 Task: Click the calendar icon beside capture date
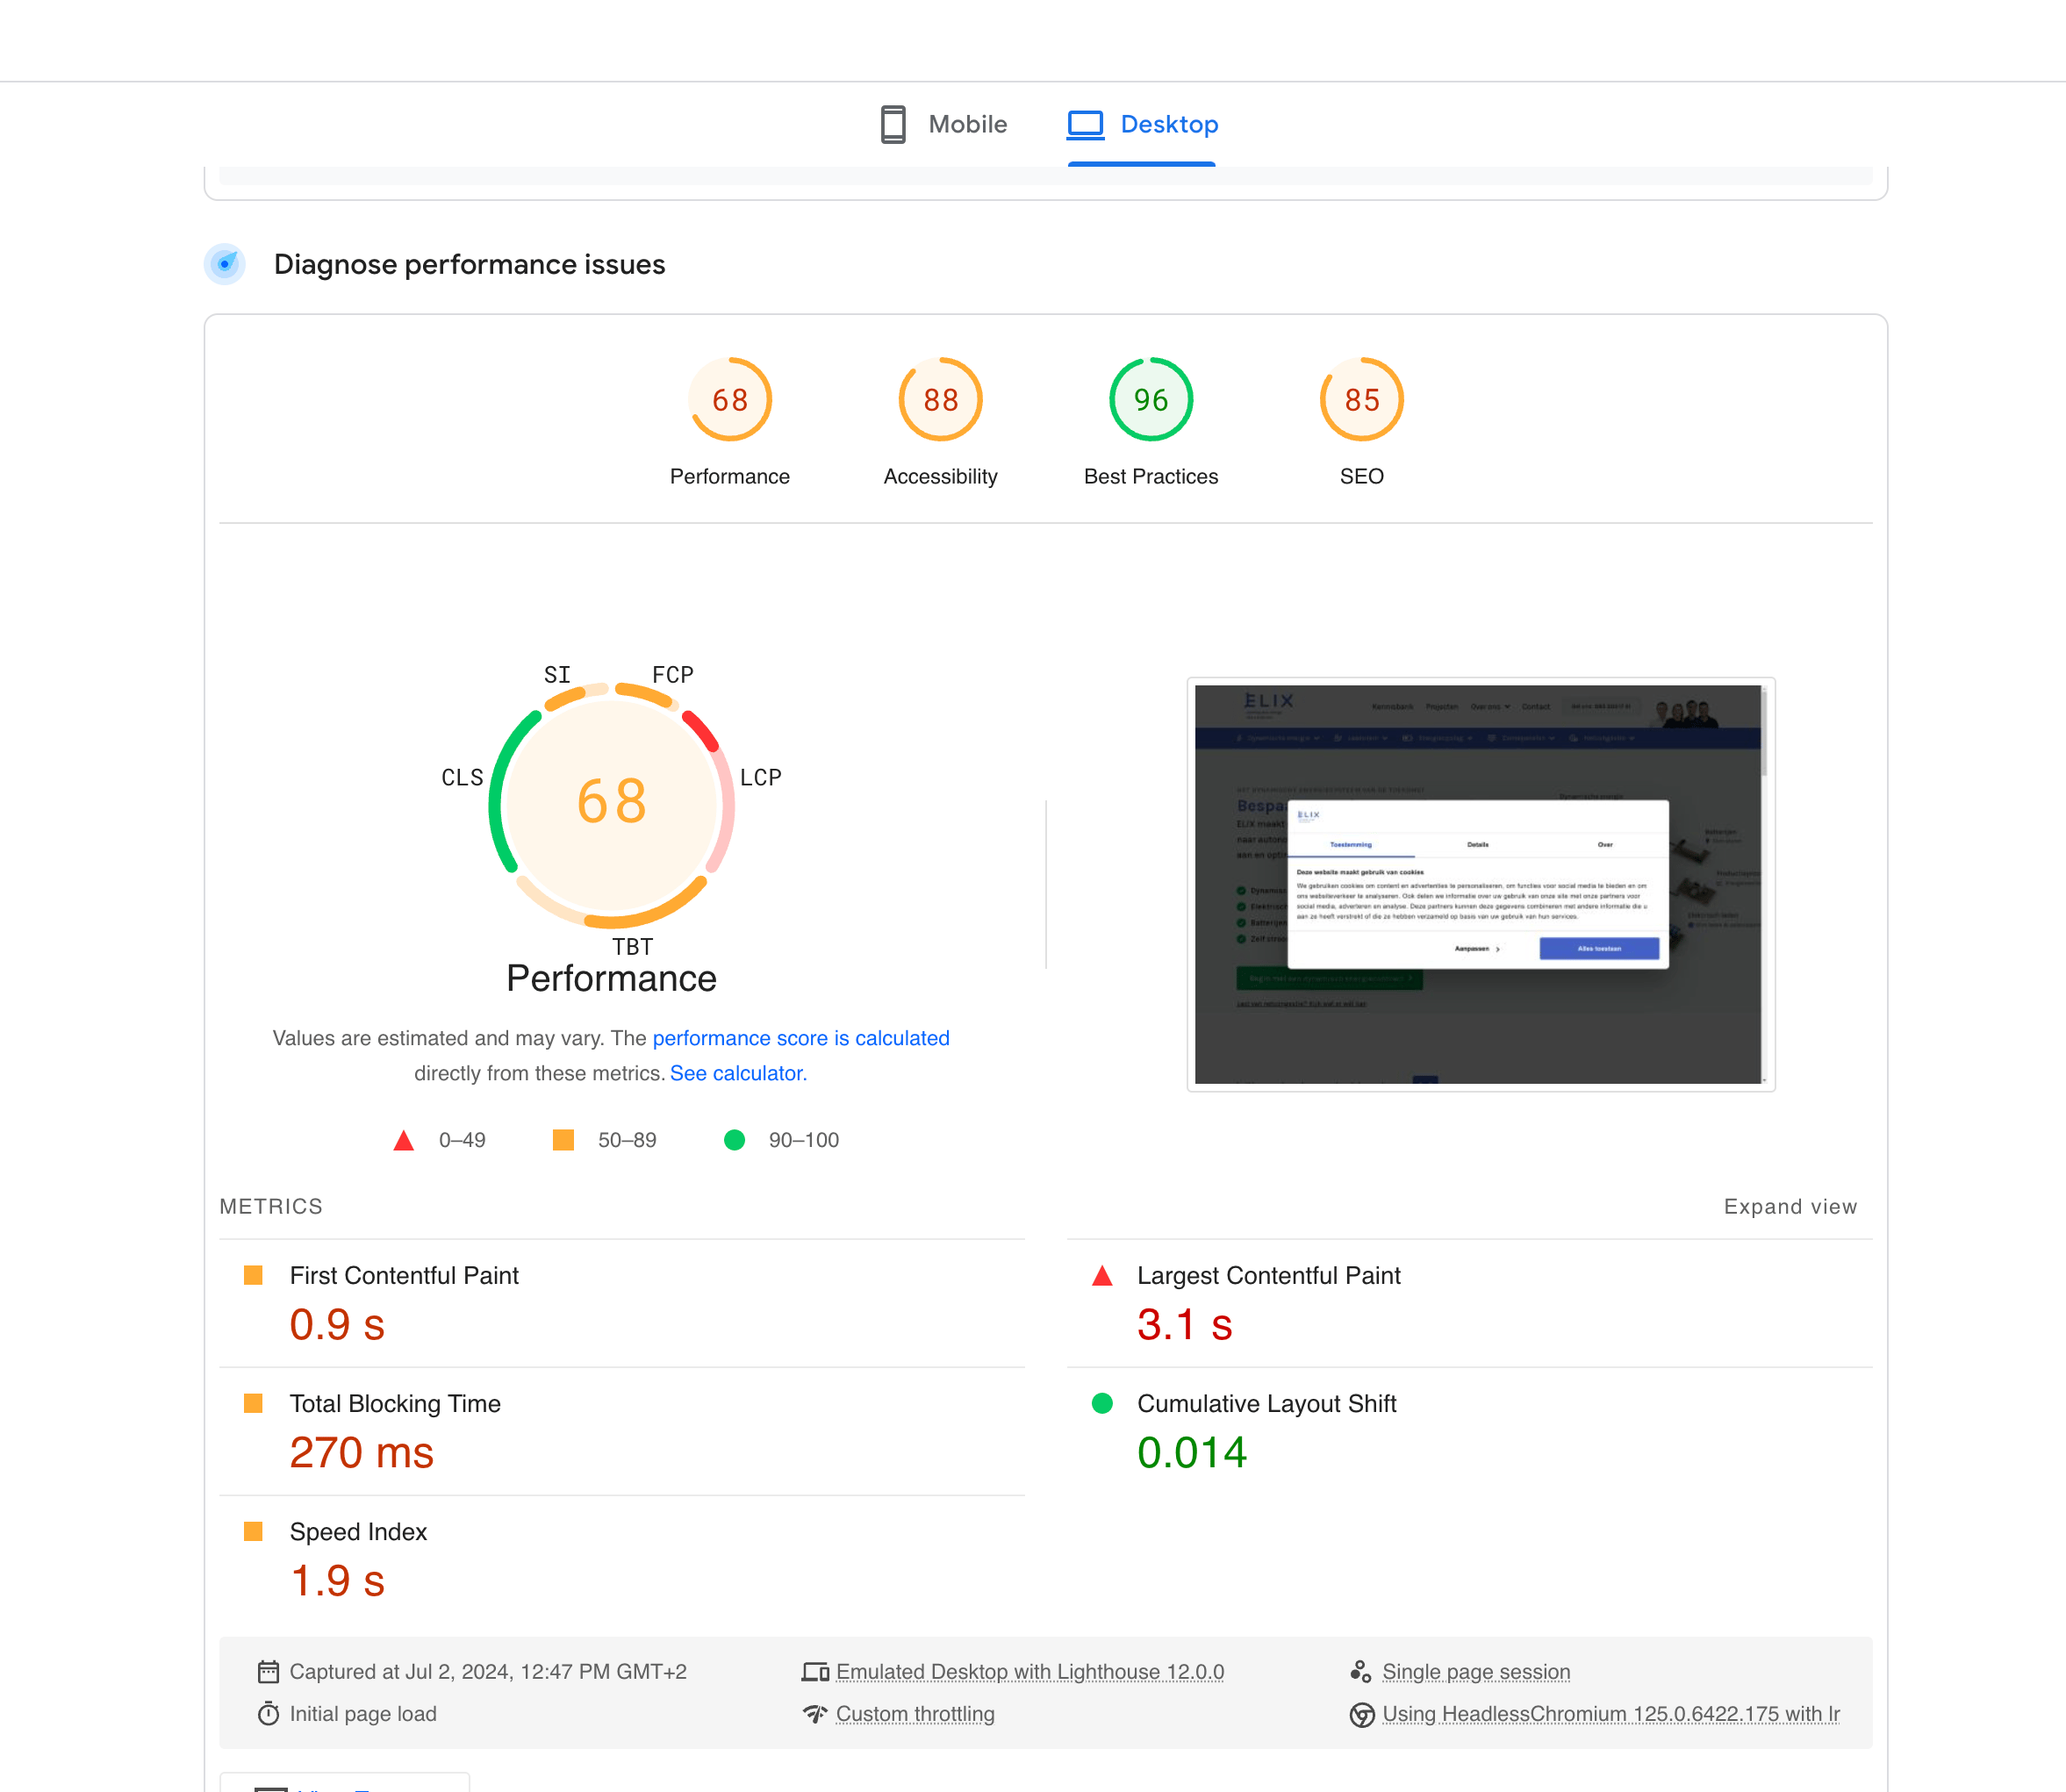[x=268, y=1671]
